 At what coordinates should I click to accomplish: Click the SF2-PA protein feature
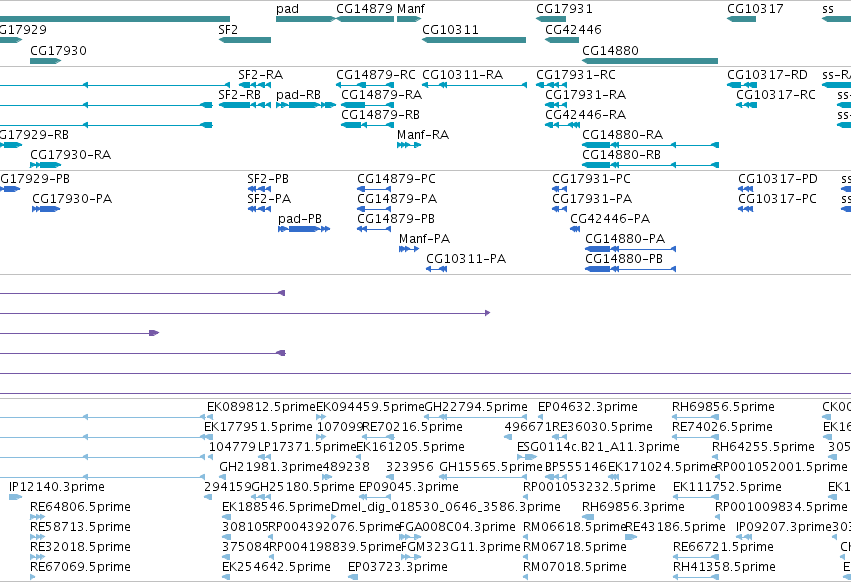pos(259,209)
